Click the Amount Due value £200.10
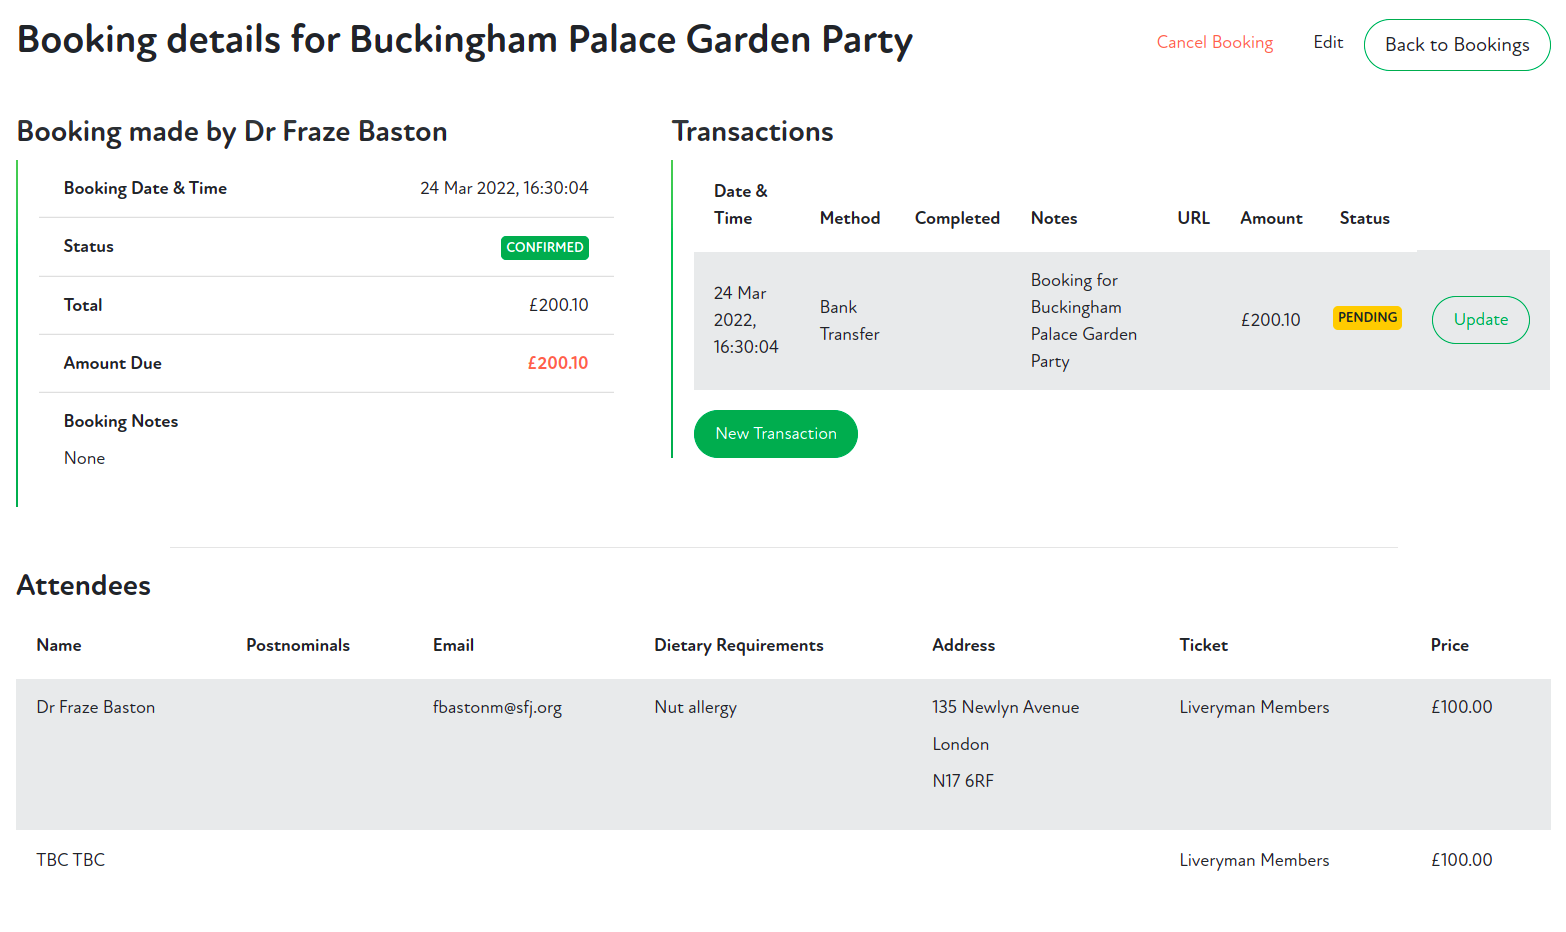The height and width of the screenshot is (932, 1566). [x=557, y=363]
